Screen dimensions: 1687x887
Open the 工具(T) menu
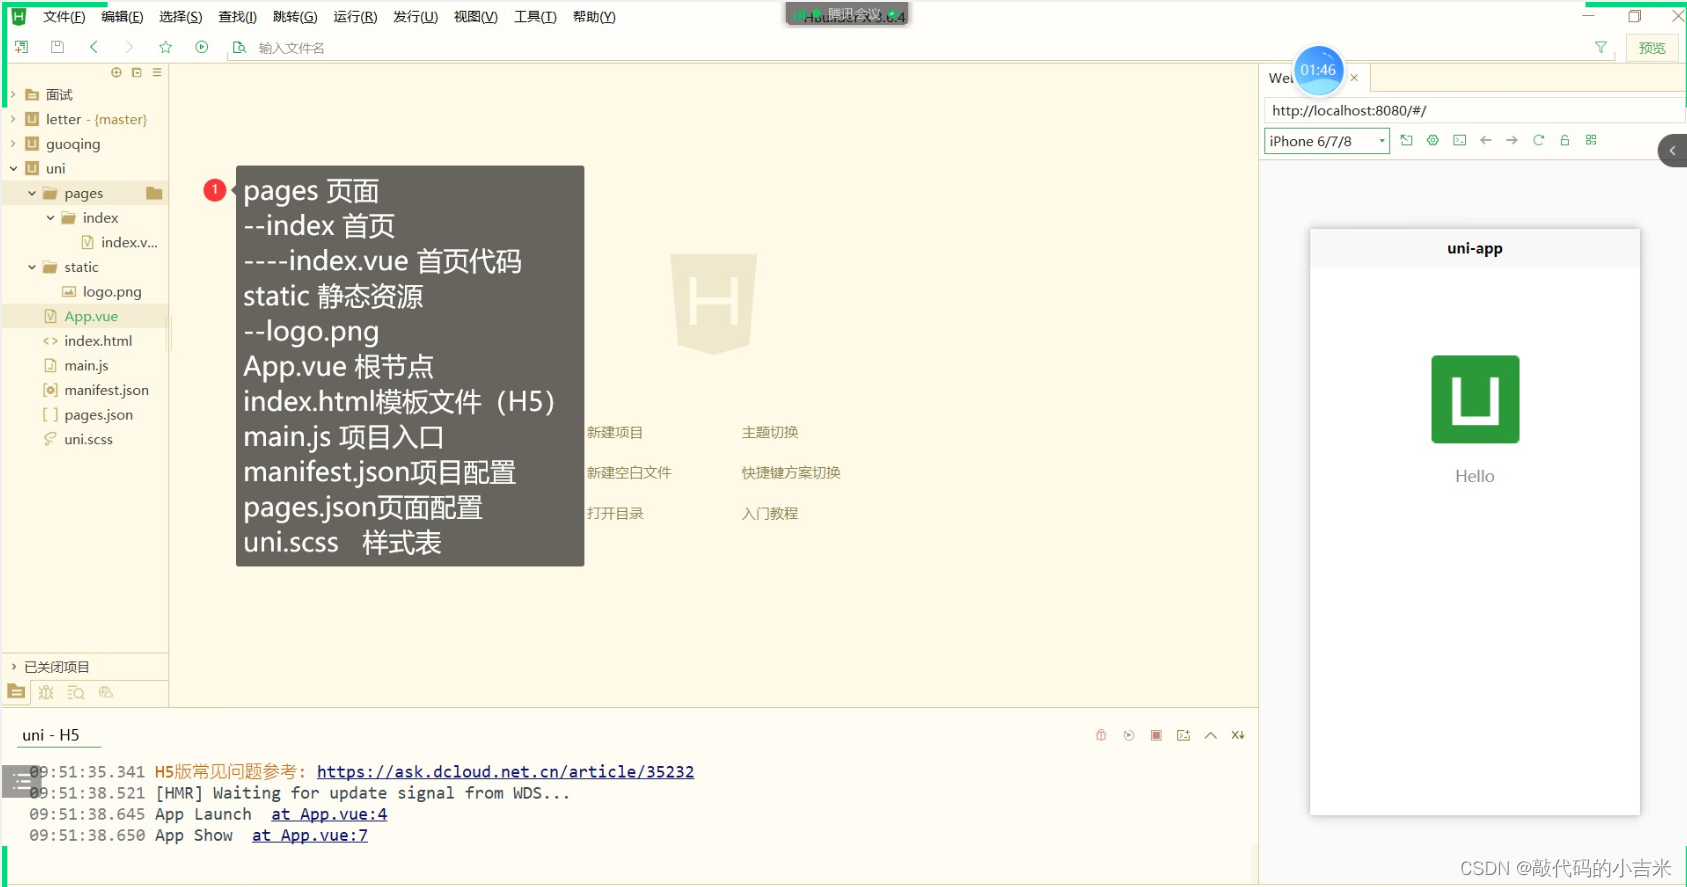point(535,17)
